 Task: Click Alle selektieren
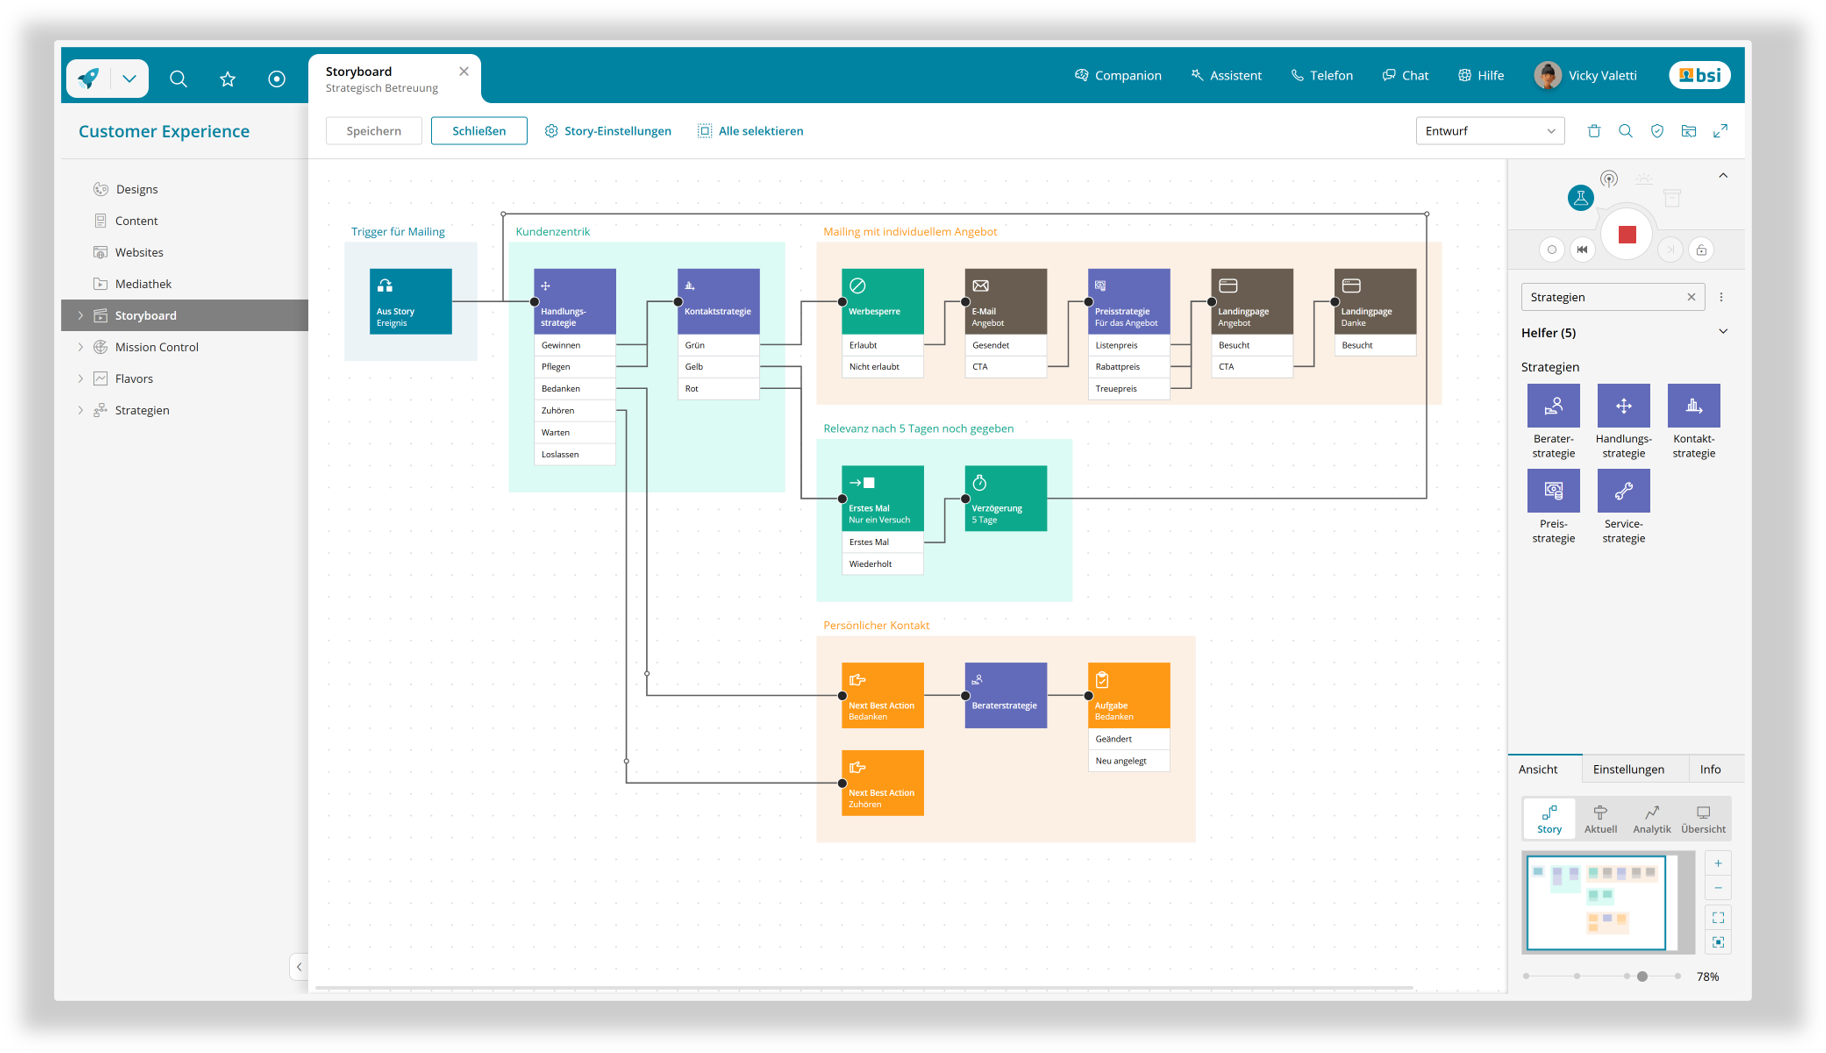pyautogui.click(x=751, y=131)
